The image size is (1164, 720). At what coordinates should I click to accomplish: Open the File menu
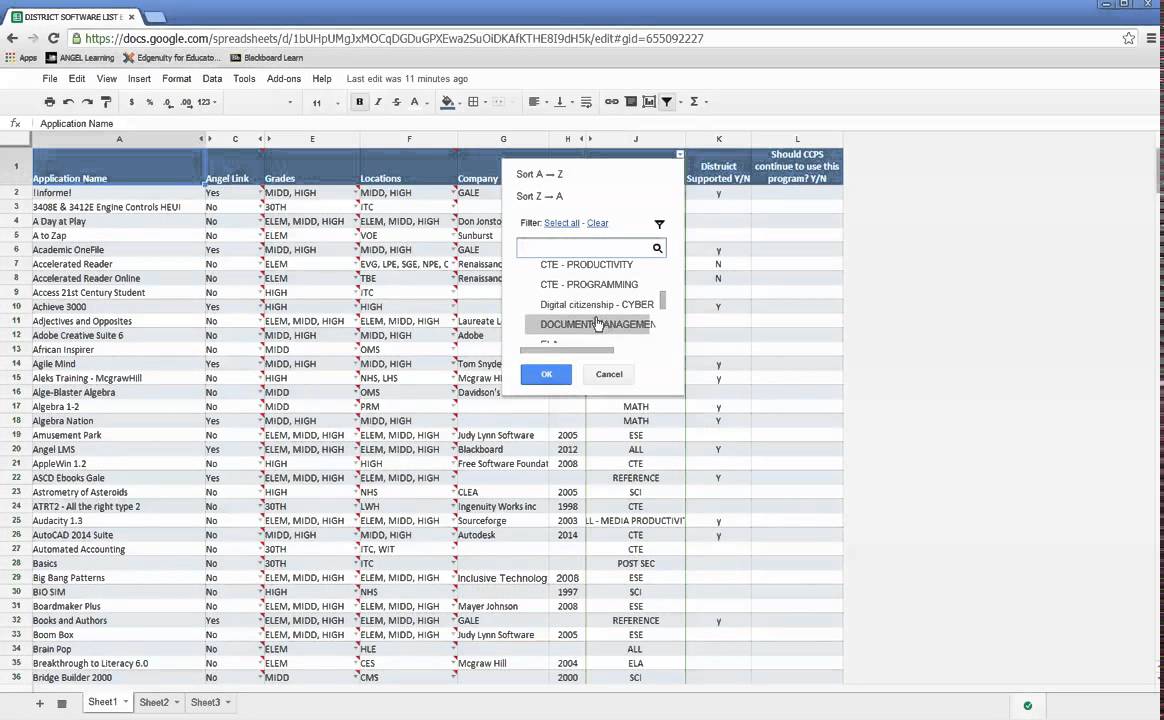tap(50, 79)
